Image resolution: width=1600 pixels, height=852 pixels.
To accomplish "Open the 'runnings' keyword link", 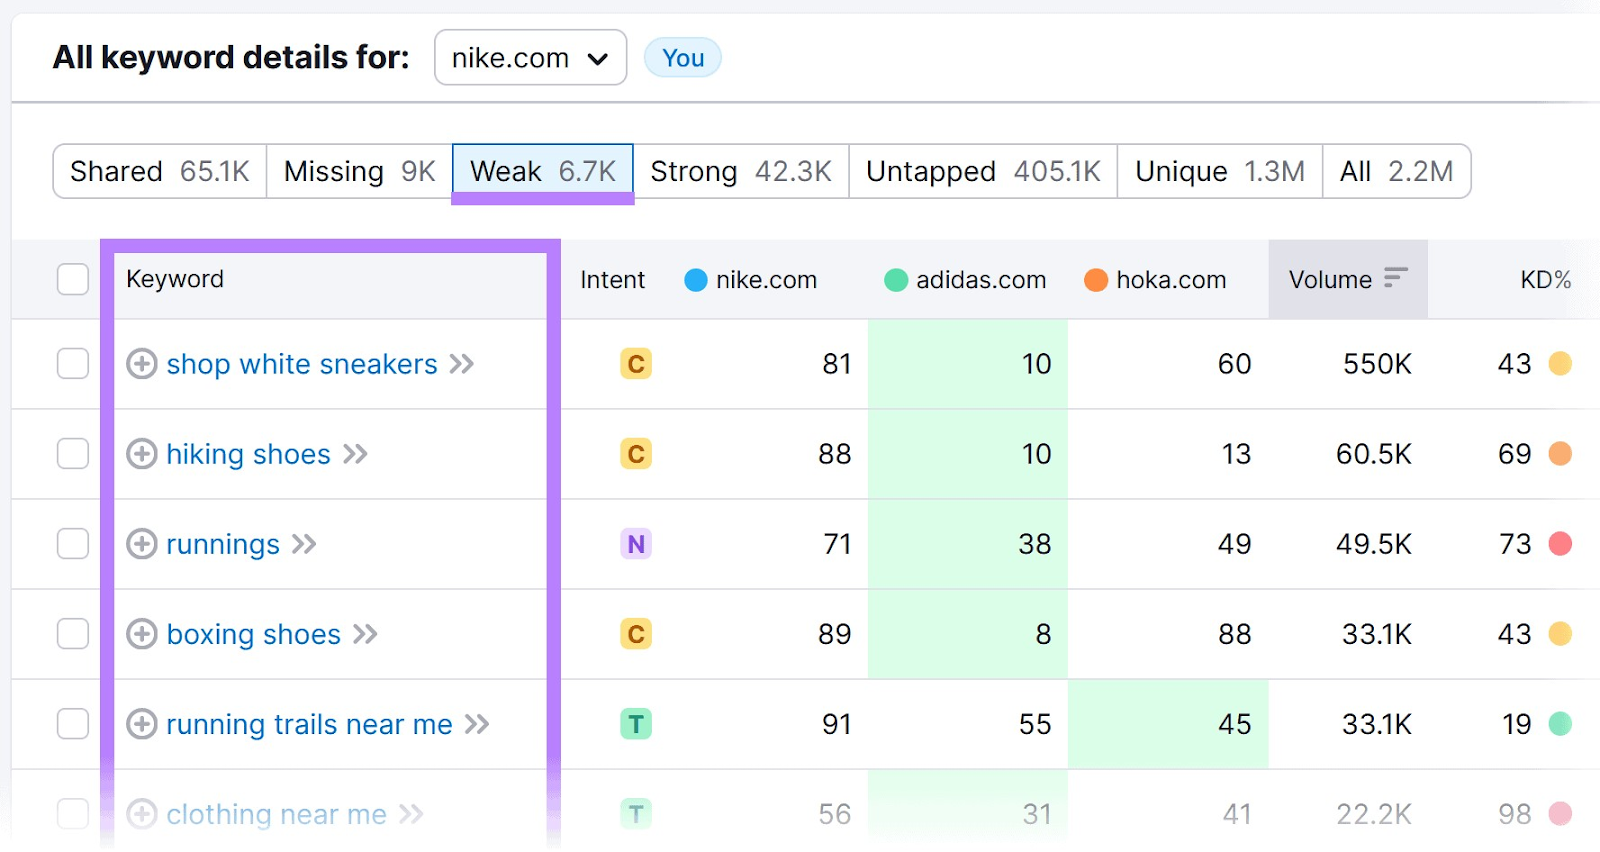I will [x=223, y=544].
